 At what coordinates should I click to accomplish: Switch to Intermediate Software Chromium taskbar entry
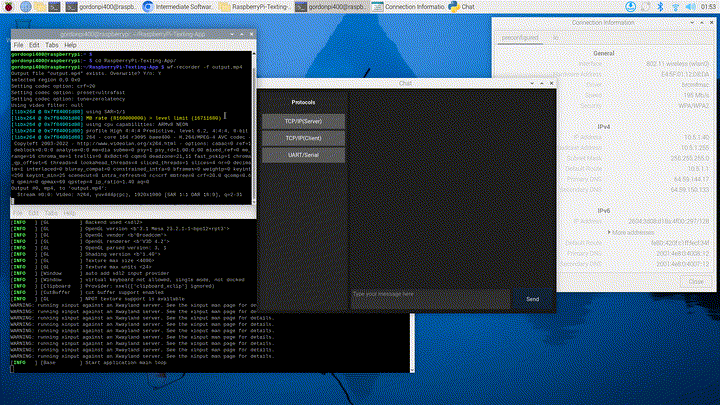177,6
